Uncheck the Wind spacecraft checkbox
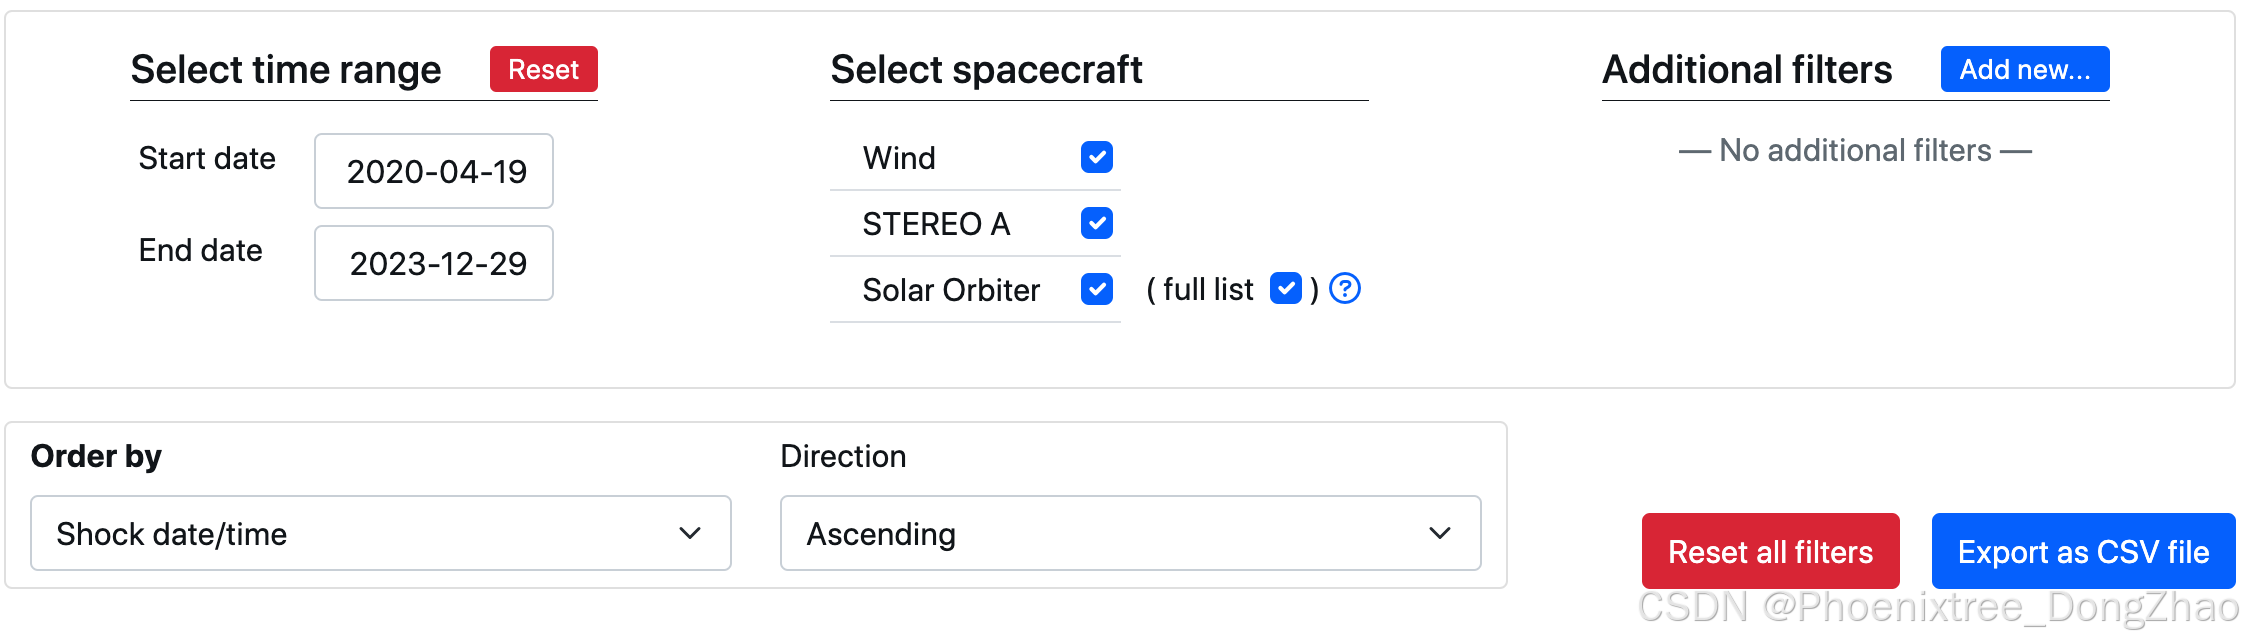2244x642 pixels. tap(1097, 157)
